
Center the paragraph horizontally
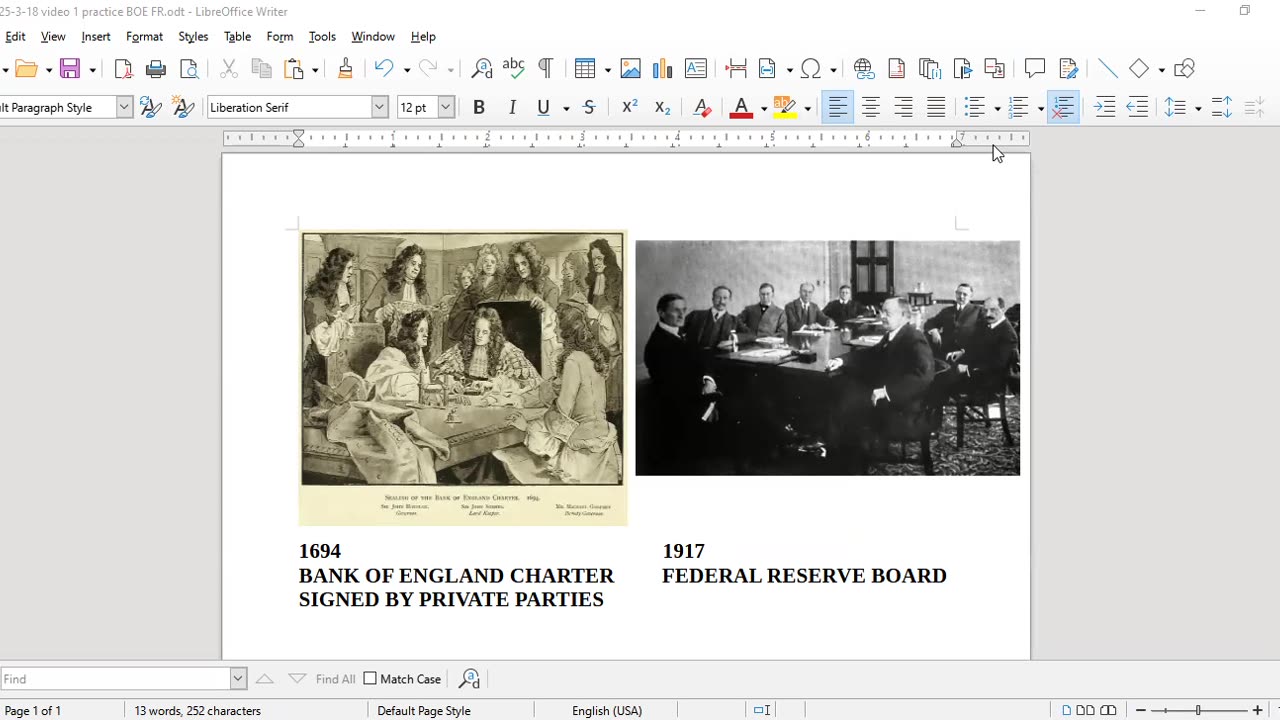pos(871,108)
